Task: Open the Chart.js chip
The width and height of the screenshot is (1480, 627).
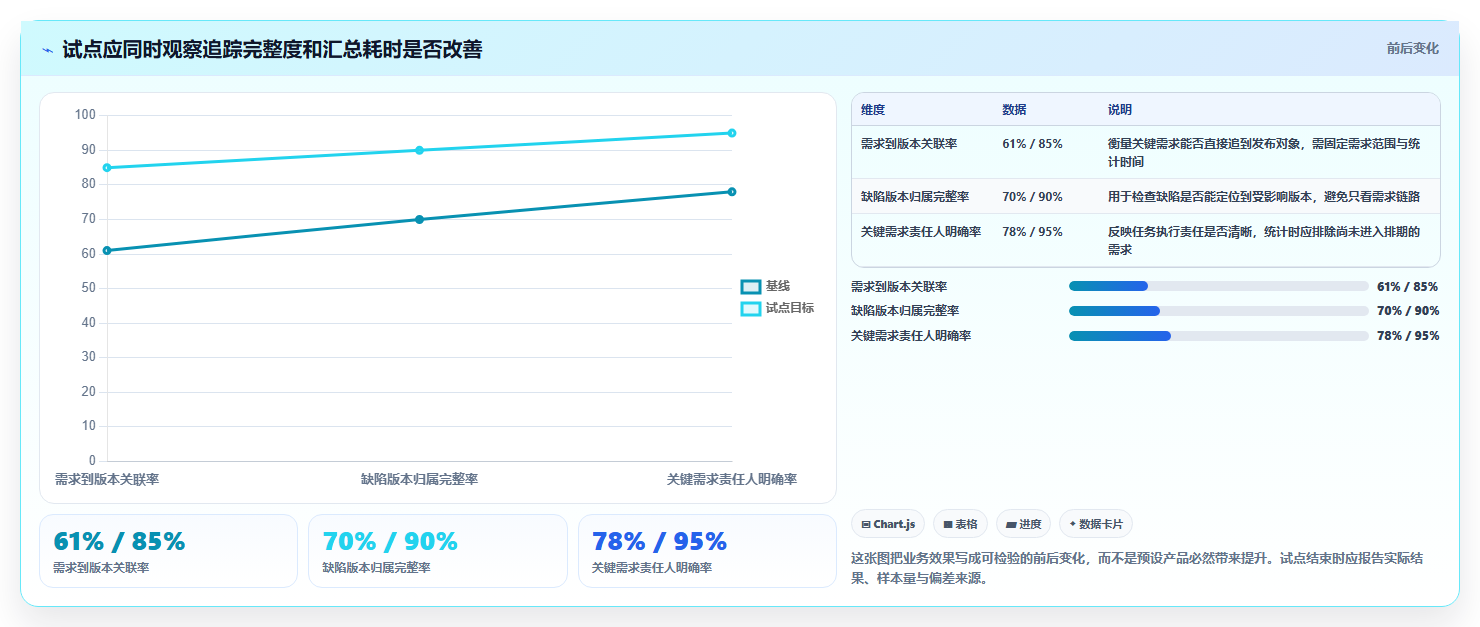Action: (888, 524)
